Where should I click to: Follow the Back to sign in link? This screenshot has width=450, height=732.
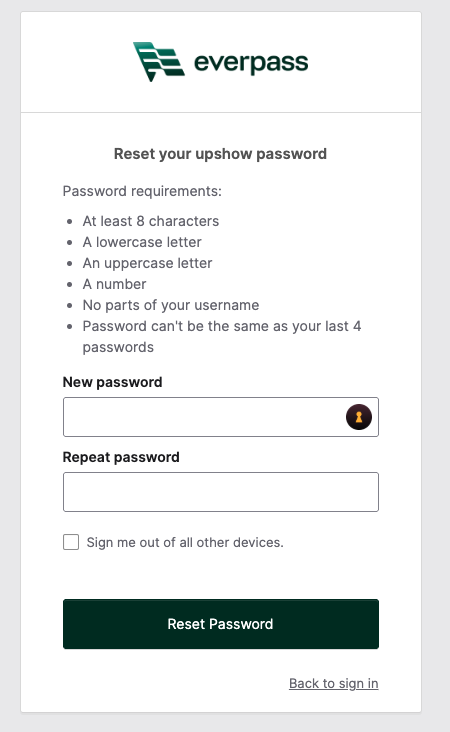(334, 683)
